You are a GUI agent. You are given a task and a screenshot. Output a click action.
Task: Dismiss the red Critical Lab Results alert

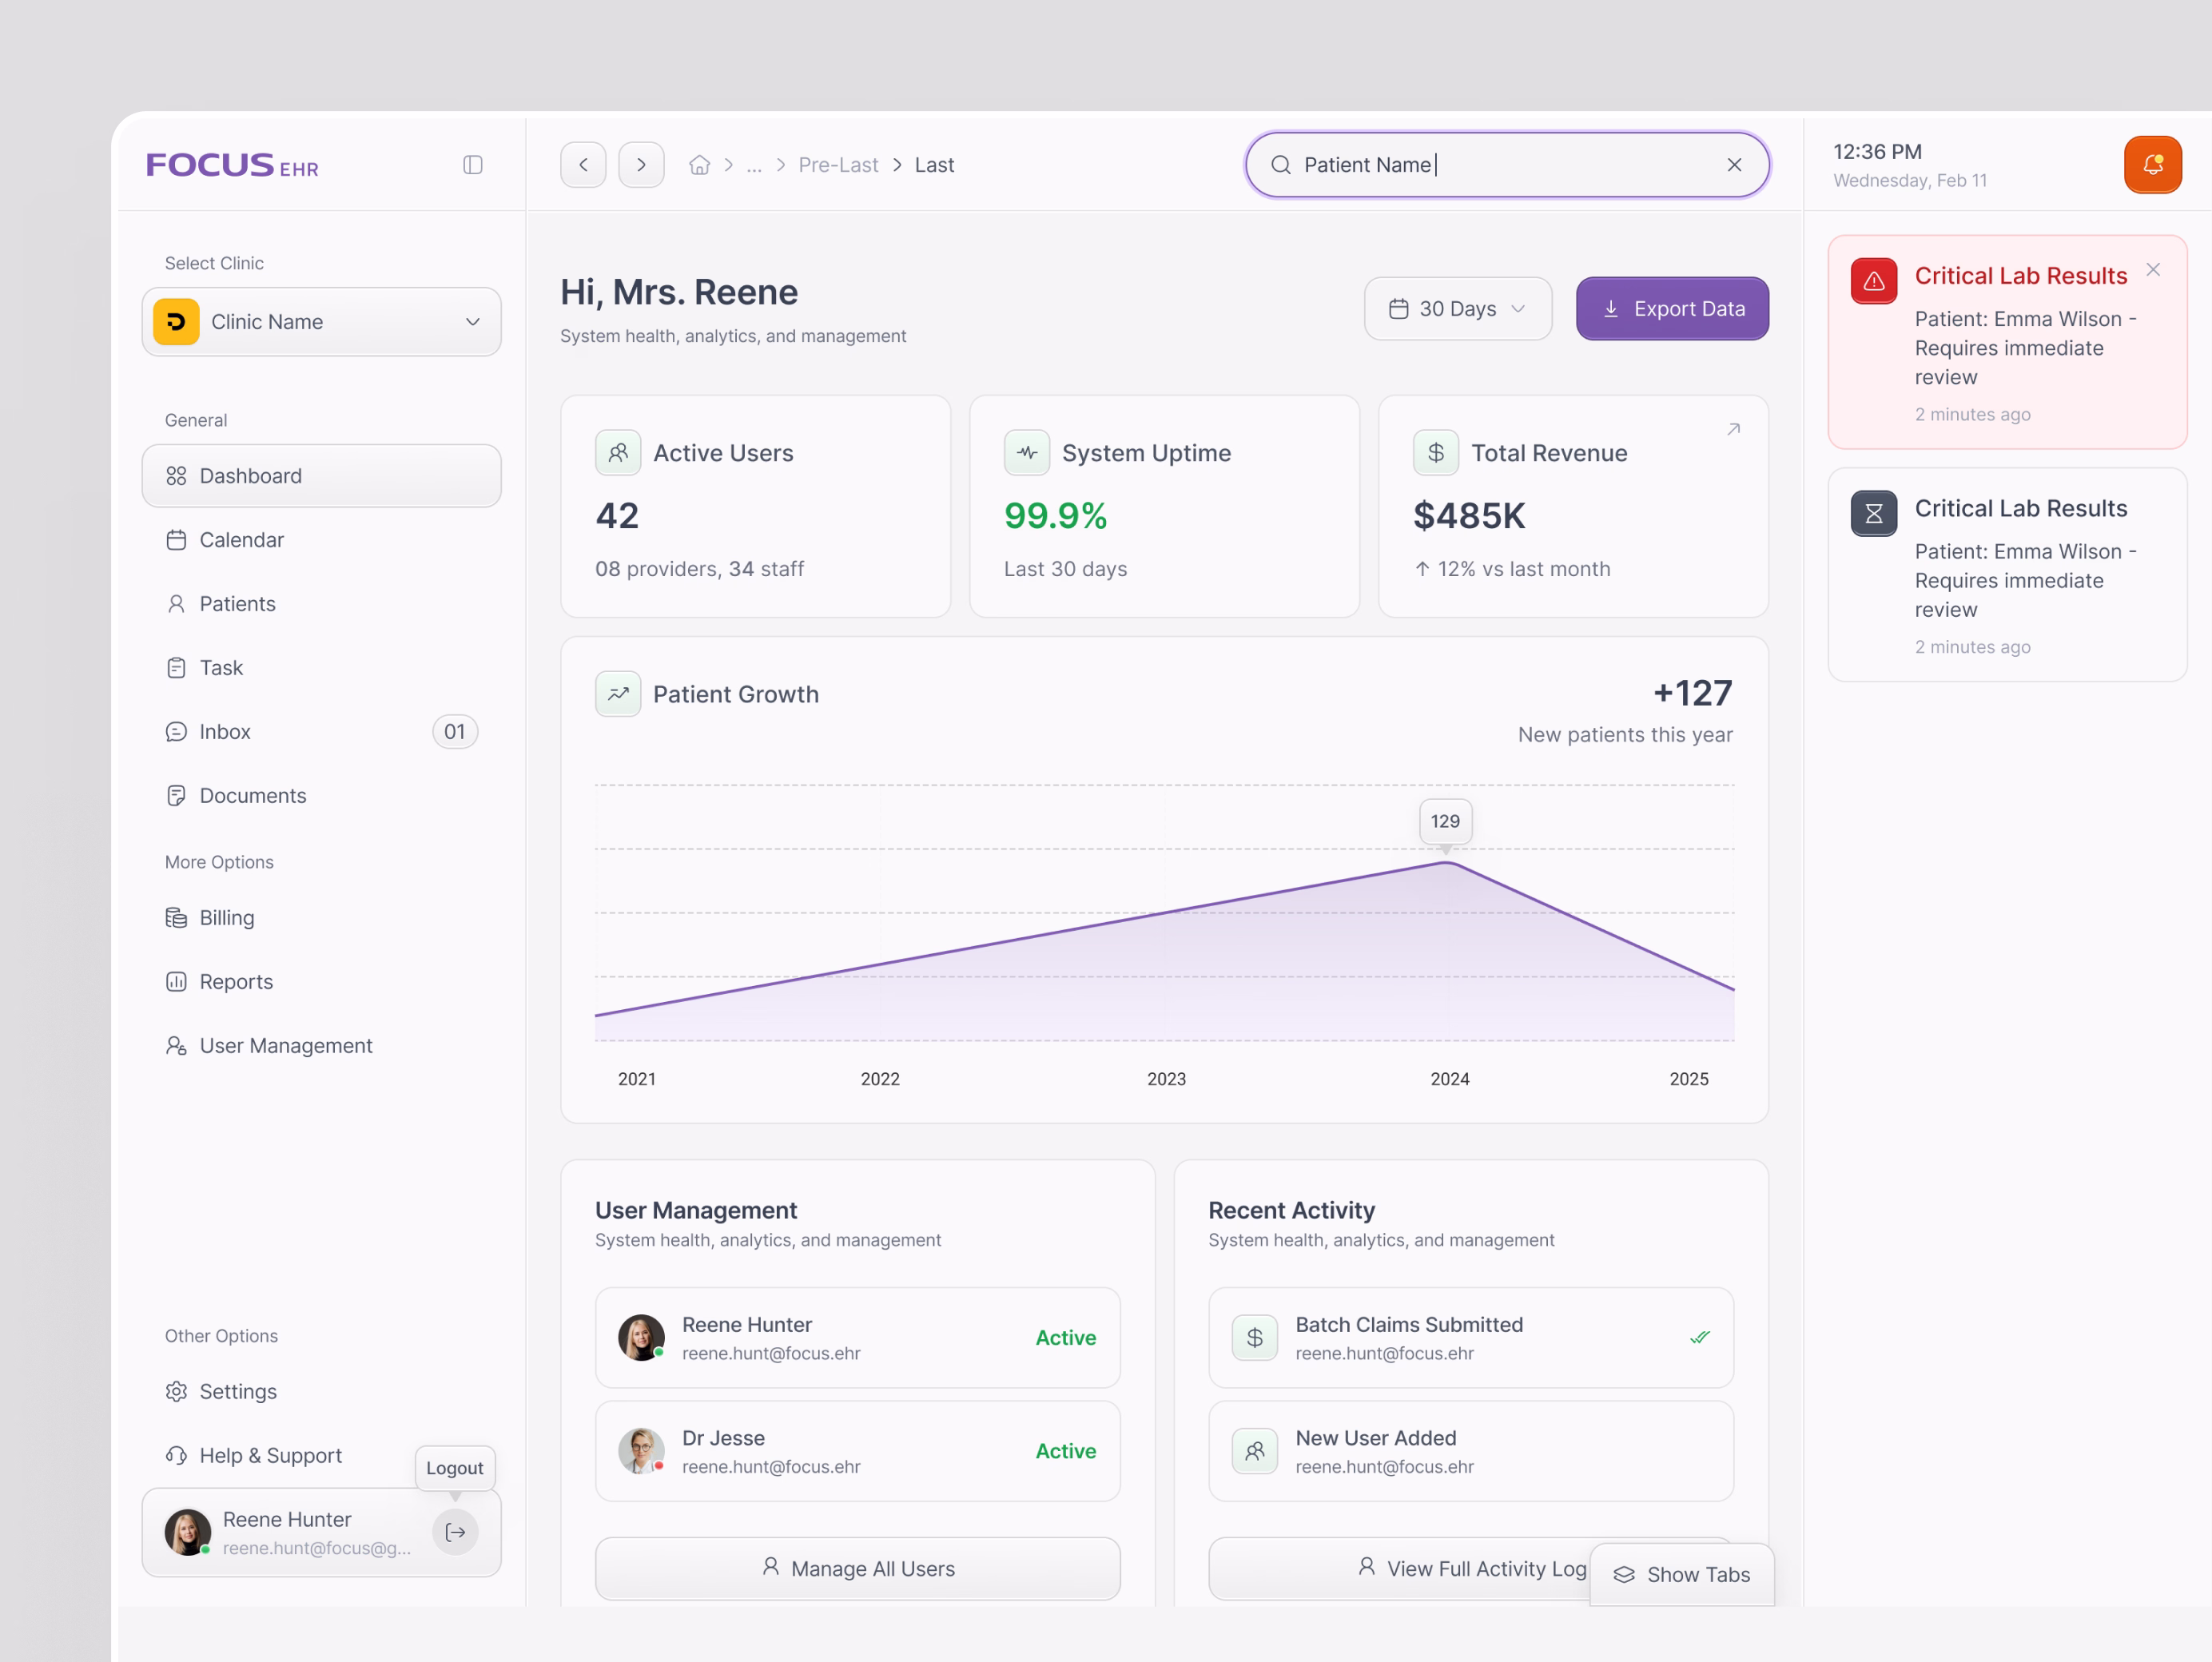click(2152, 270)
